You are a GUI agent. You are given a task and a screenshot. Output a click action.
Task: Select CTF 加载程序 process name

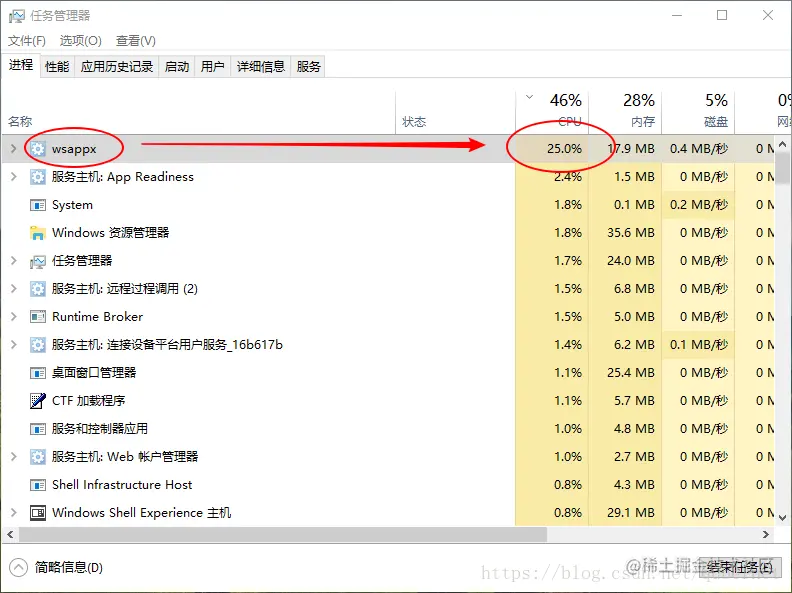[88, 401]
